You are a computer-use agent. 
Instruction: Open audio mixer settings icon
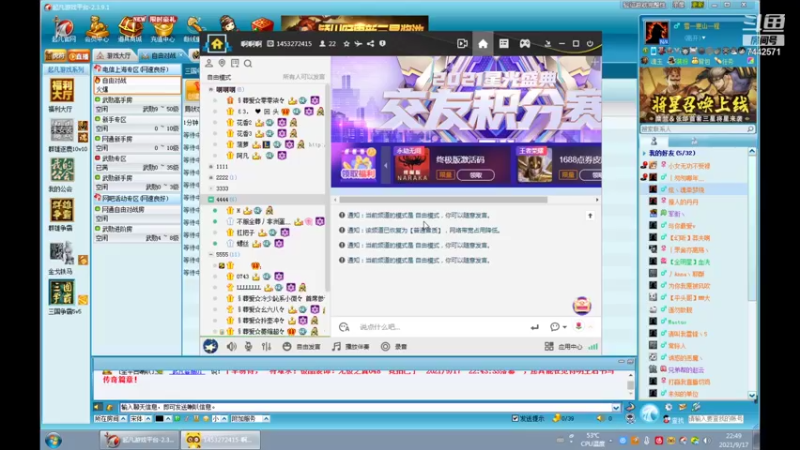pos(266,346)
